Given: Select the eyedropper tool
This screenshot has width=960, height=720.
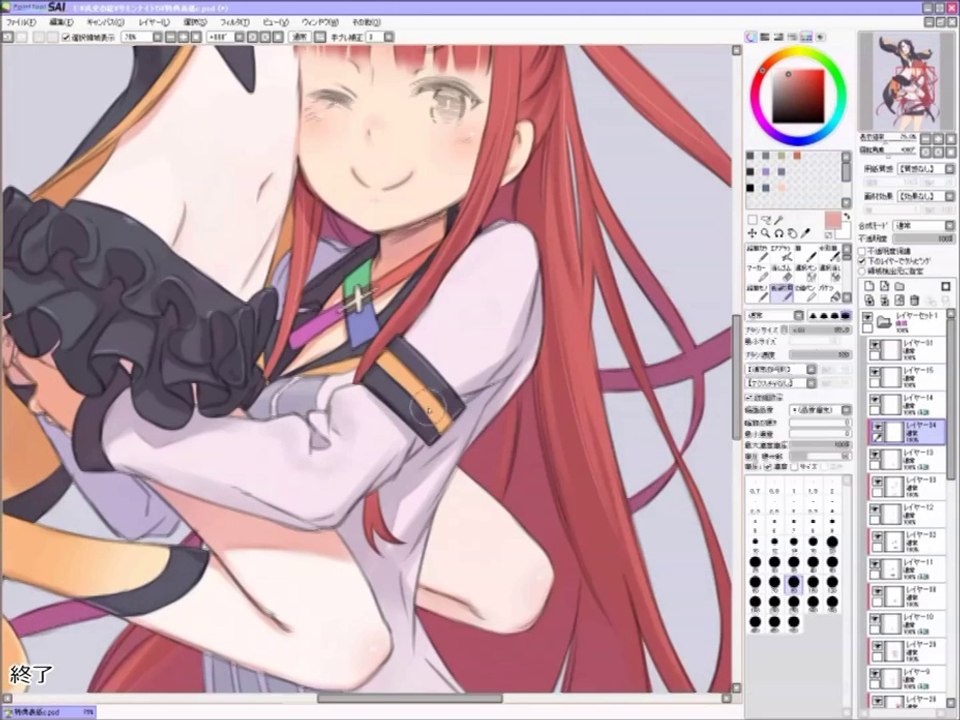Looking at the screenshot, I should 806,233.
